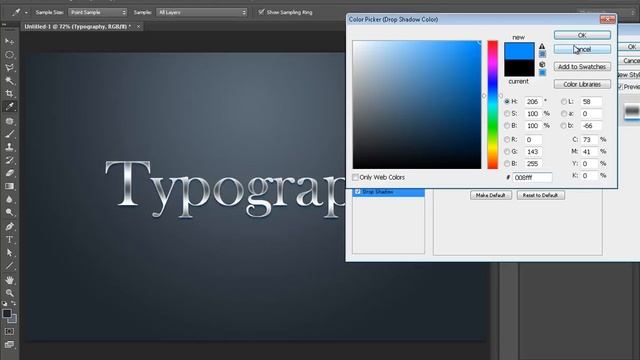Click Add to Swatches
This screenshot has width=640, height=360.
coord(582,67)
